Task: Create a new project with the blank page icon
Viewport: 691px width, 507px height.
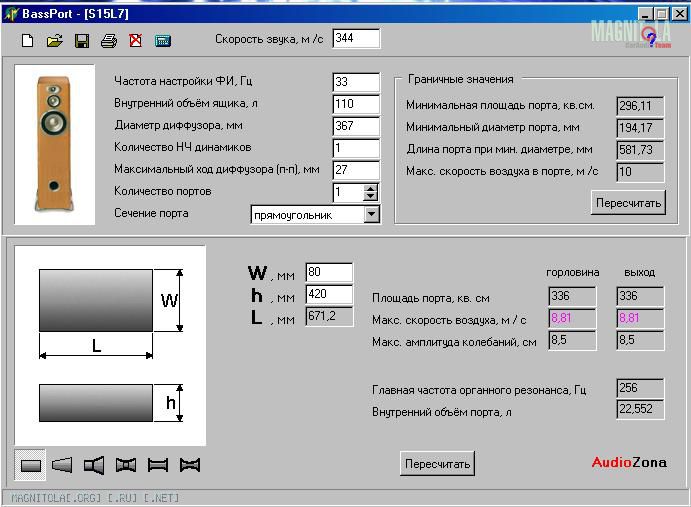Action: click(x=27, y=41)
